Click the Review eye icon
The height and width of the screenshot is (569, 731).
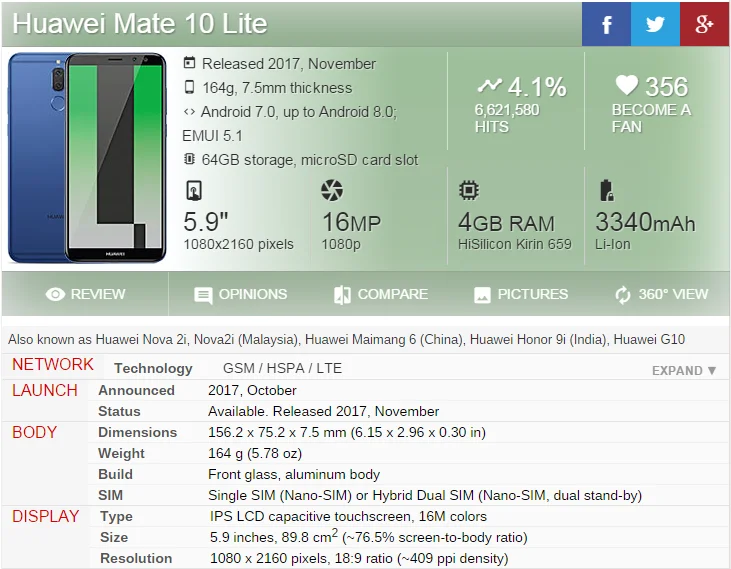click(55, 294)
